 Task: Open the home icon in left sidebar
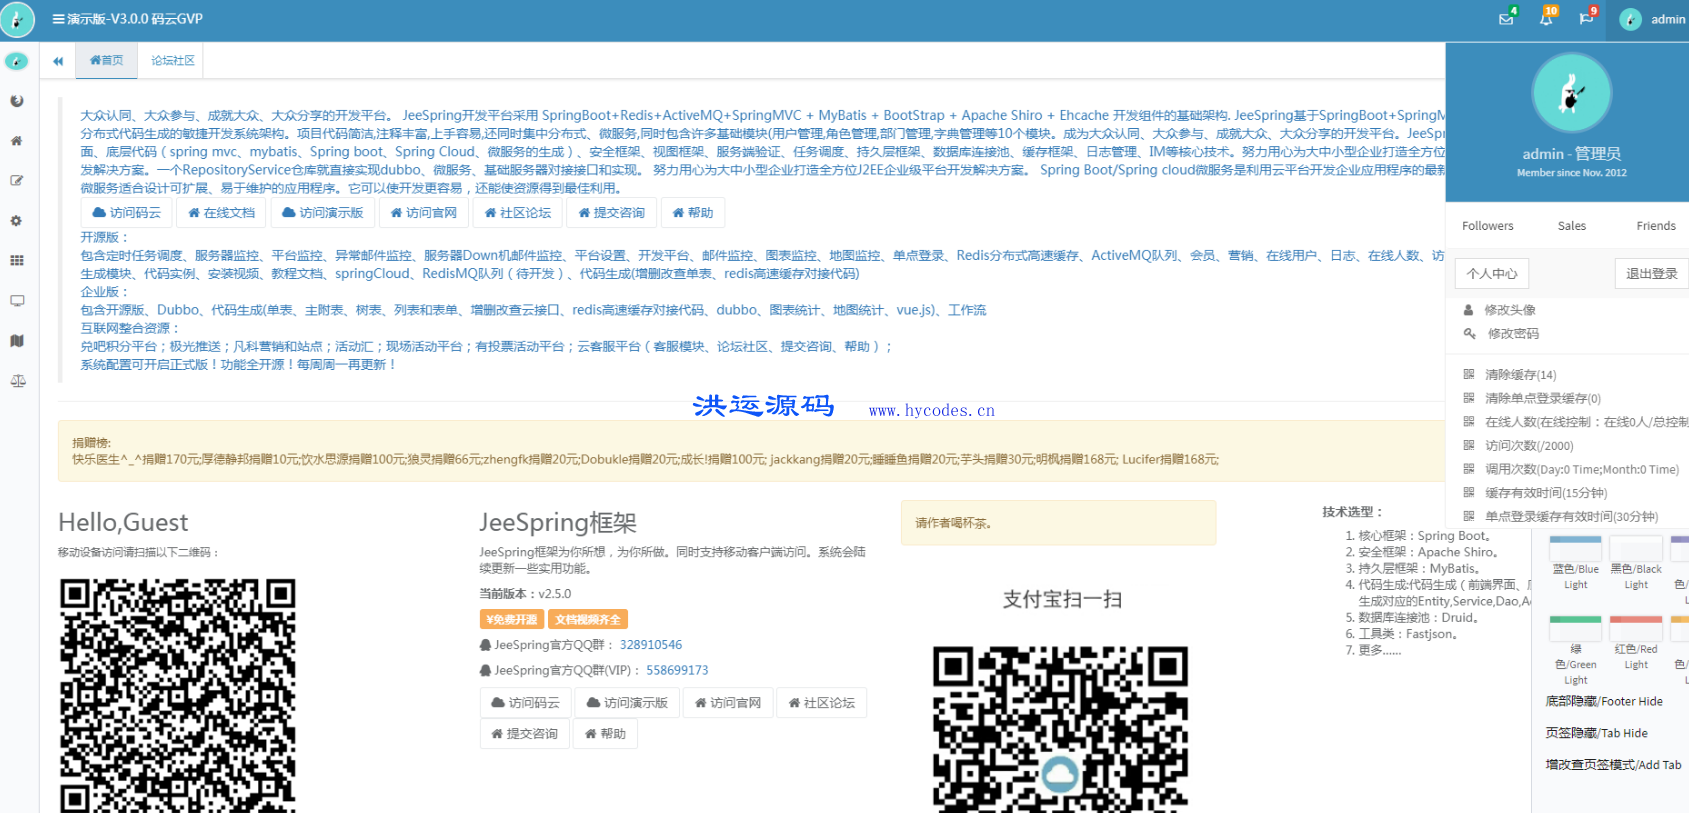(17, 141)
